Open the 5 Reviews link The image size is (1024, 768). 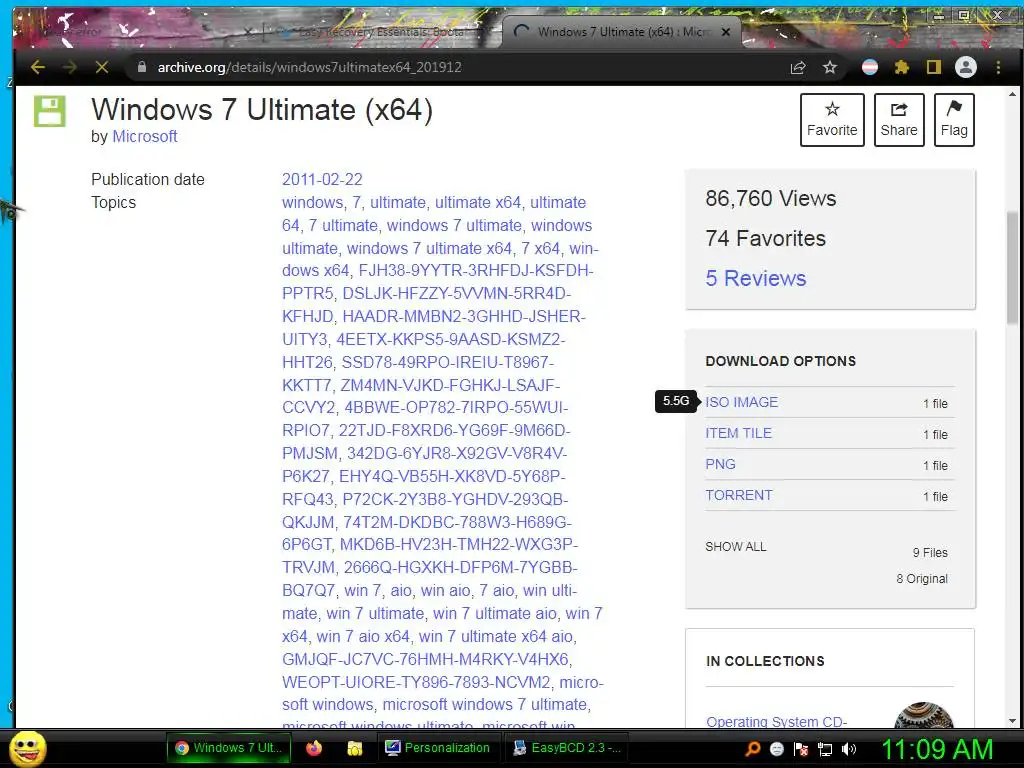(x=756, y=278)
